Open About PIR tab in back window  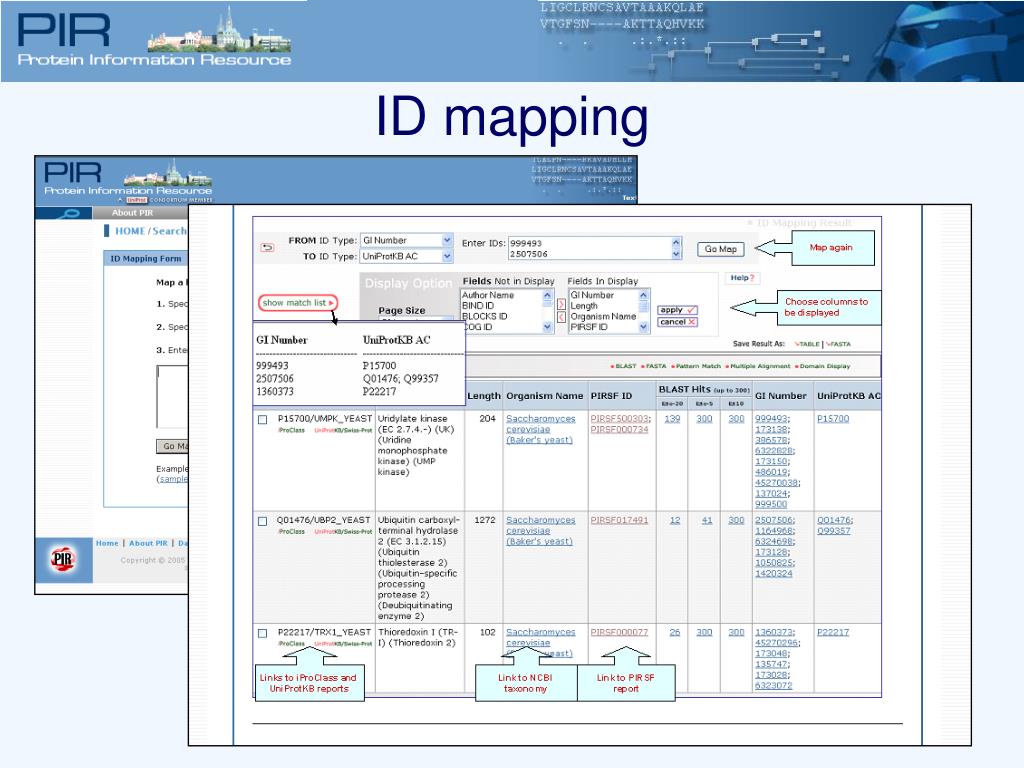[x=132, y=213]
